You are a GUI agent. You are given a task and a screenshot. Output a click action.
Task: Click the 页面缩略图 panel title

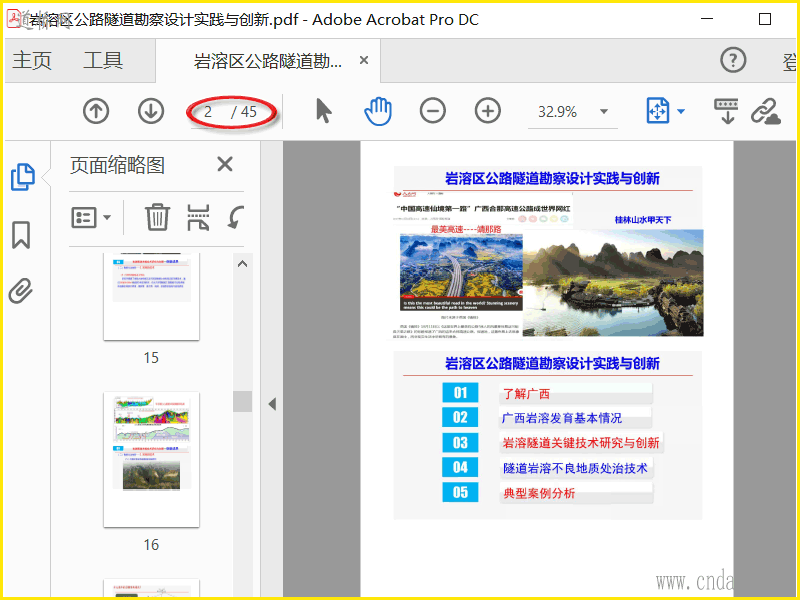tap(117, 165)
